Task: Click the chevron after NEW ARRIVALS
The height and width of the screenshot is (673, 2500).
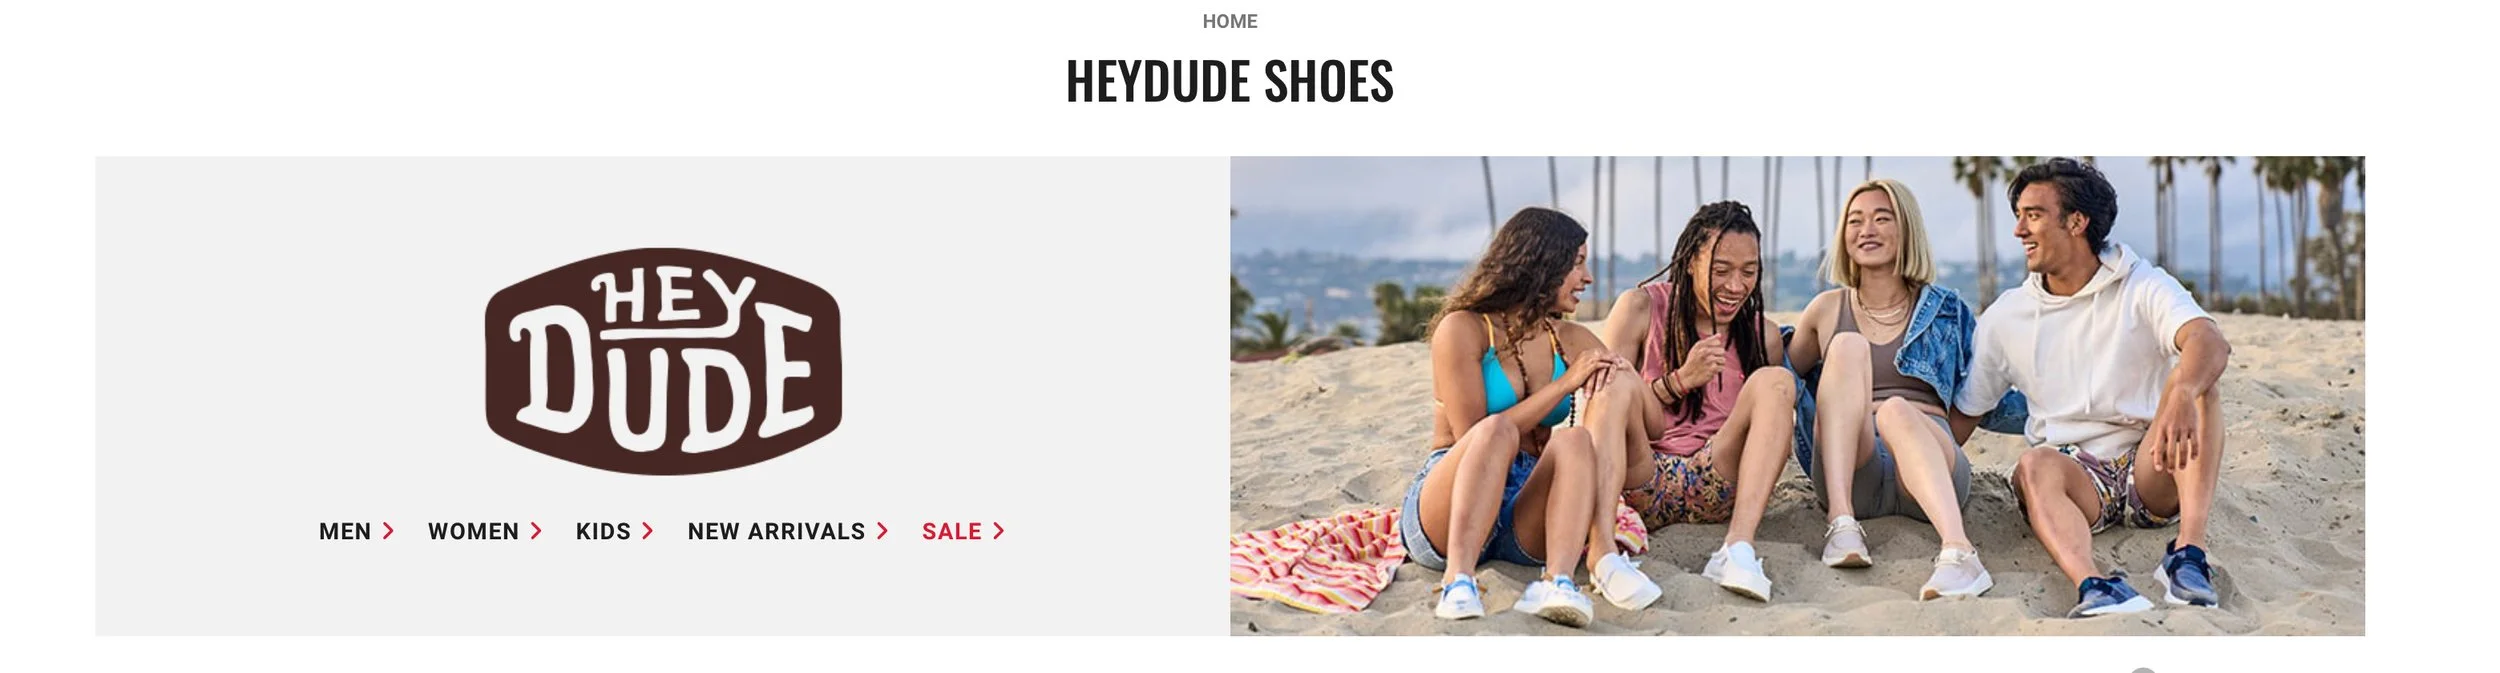Action: click(x=882, y=531)
